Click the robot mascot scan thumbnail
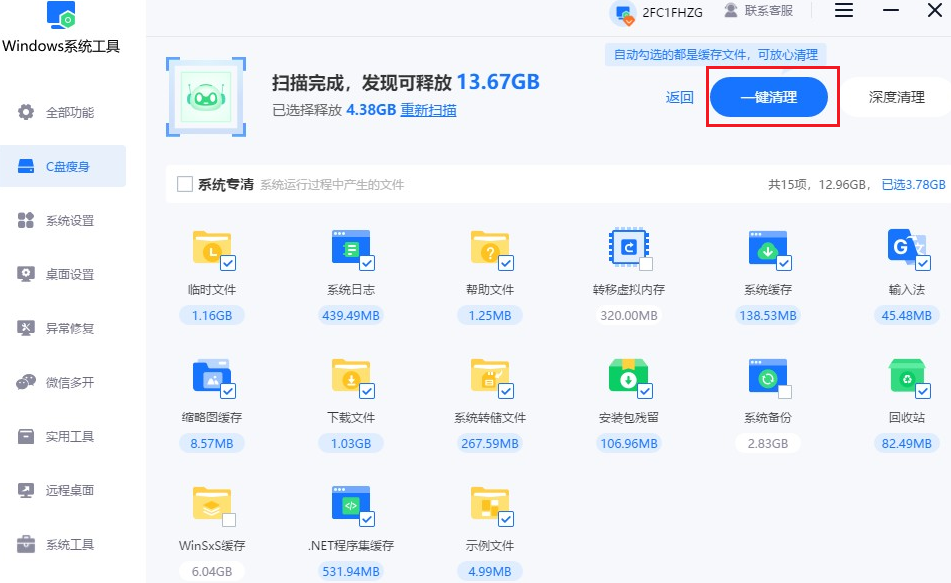Screen dimensions: 951x583 (x=205, y=97)
